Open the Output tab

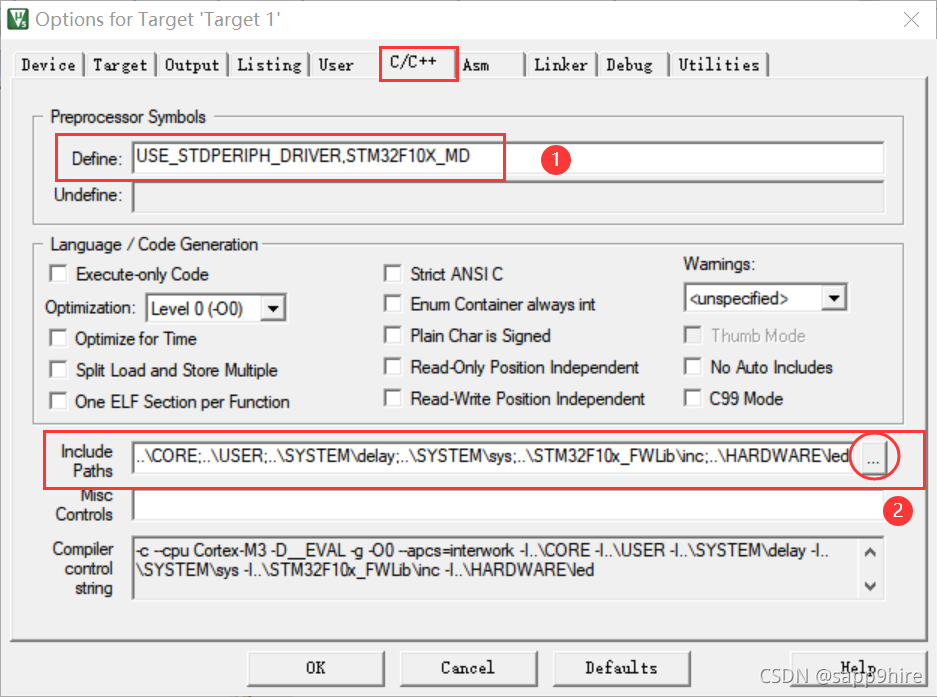[x=192, y=65]
